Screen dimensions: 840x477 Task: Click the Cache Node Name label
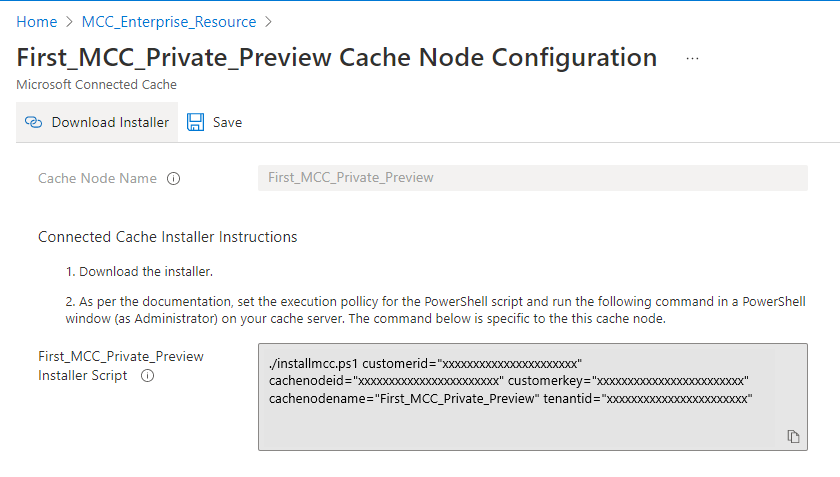click(97, 178)
